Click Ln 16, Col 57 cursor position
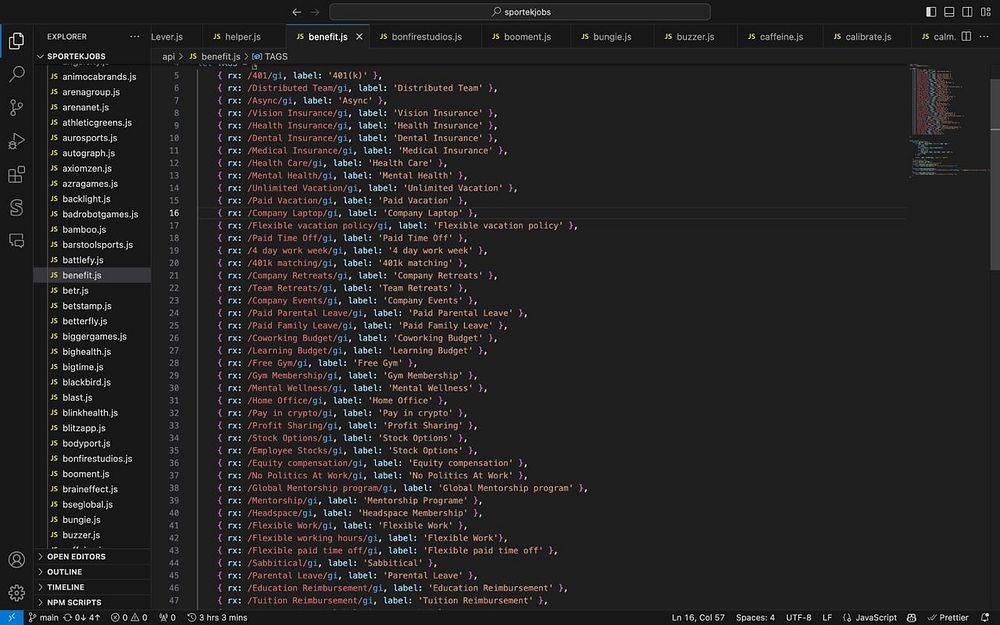This screenshot has height=625, width=1000. pos(698,617)
